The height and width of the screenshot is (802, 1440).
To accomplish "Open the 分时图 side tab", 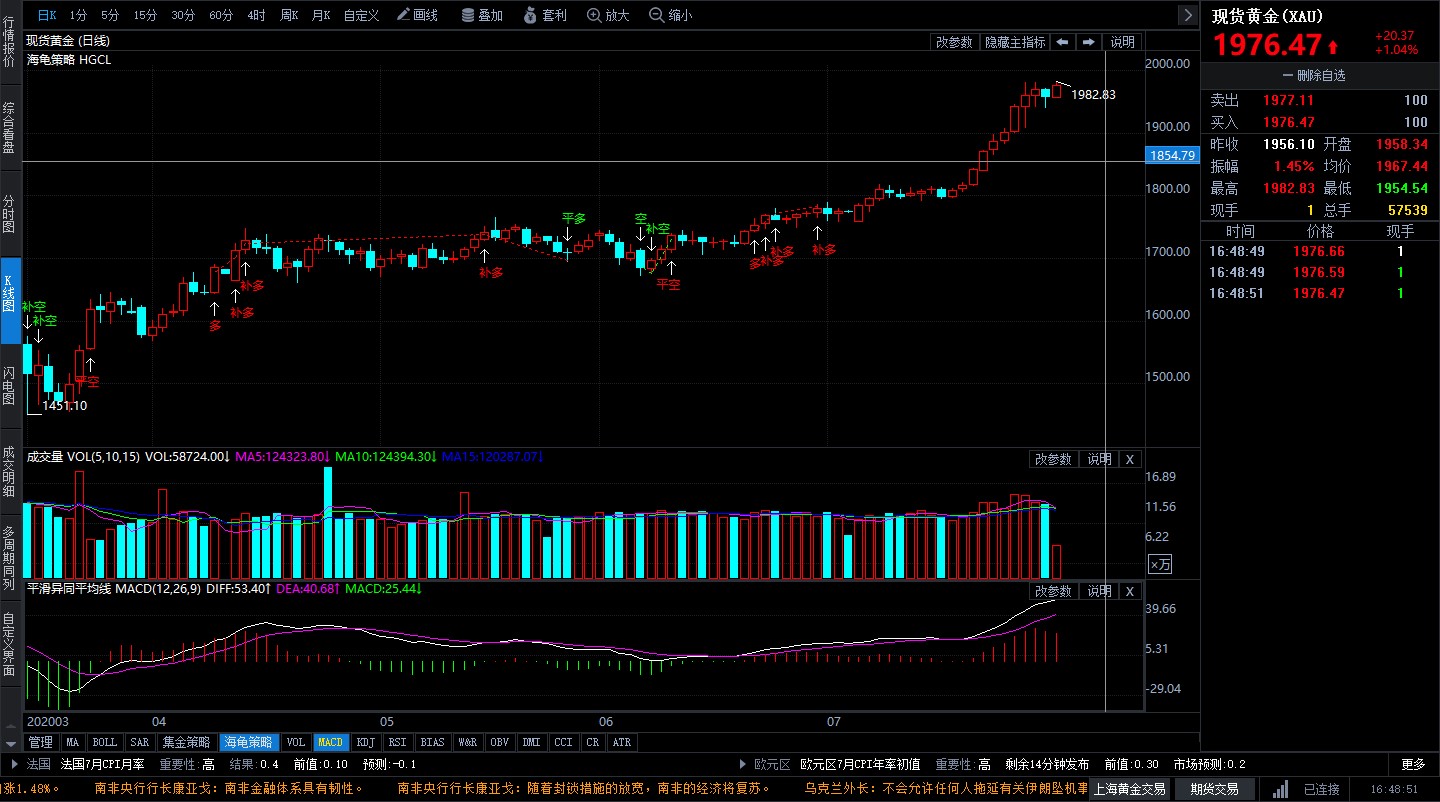I will click(x=9, y=215).
